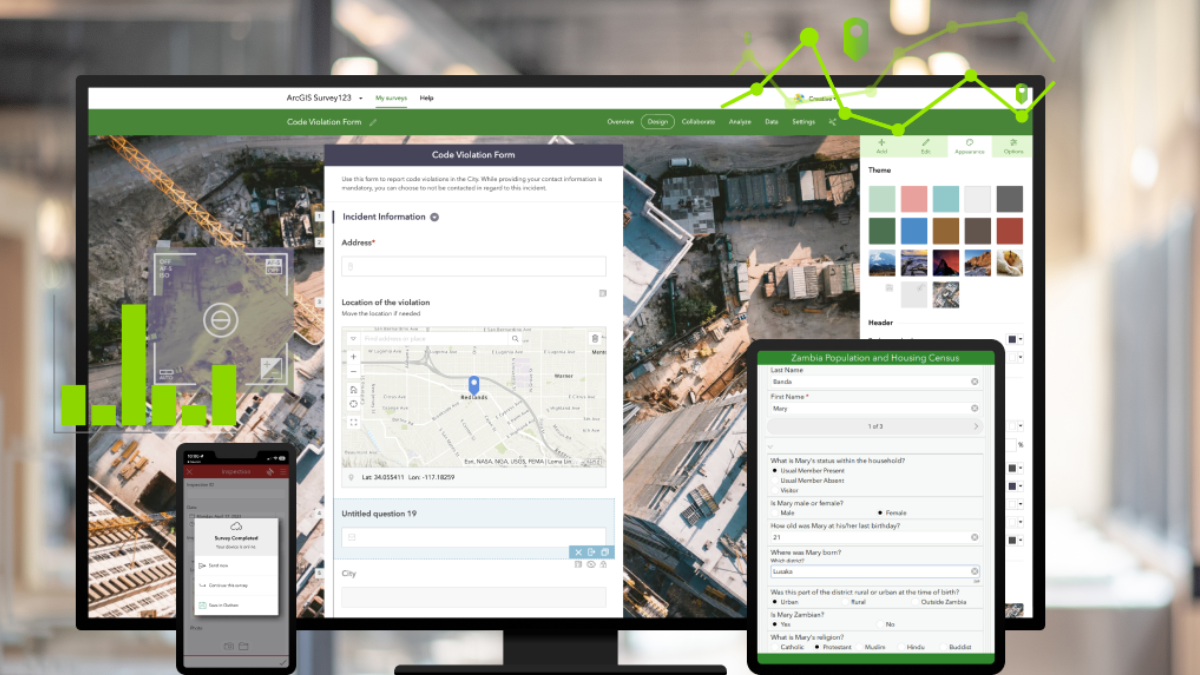Choose the dark gray theme swatch
This screenshot has height=675, width=1200.
(x=1010, y=199)
